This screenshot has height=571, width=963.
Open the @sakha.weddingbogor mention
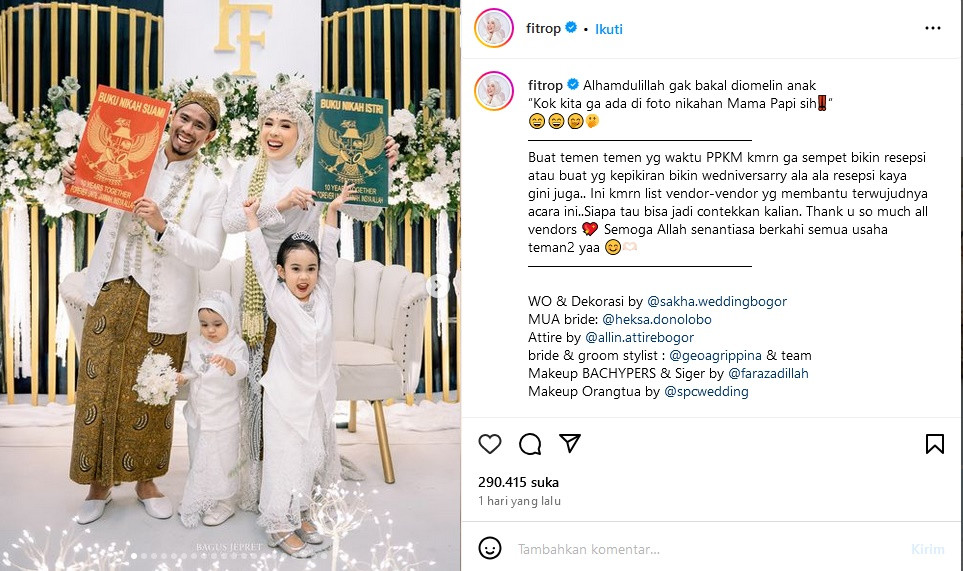(717, 301)
